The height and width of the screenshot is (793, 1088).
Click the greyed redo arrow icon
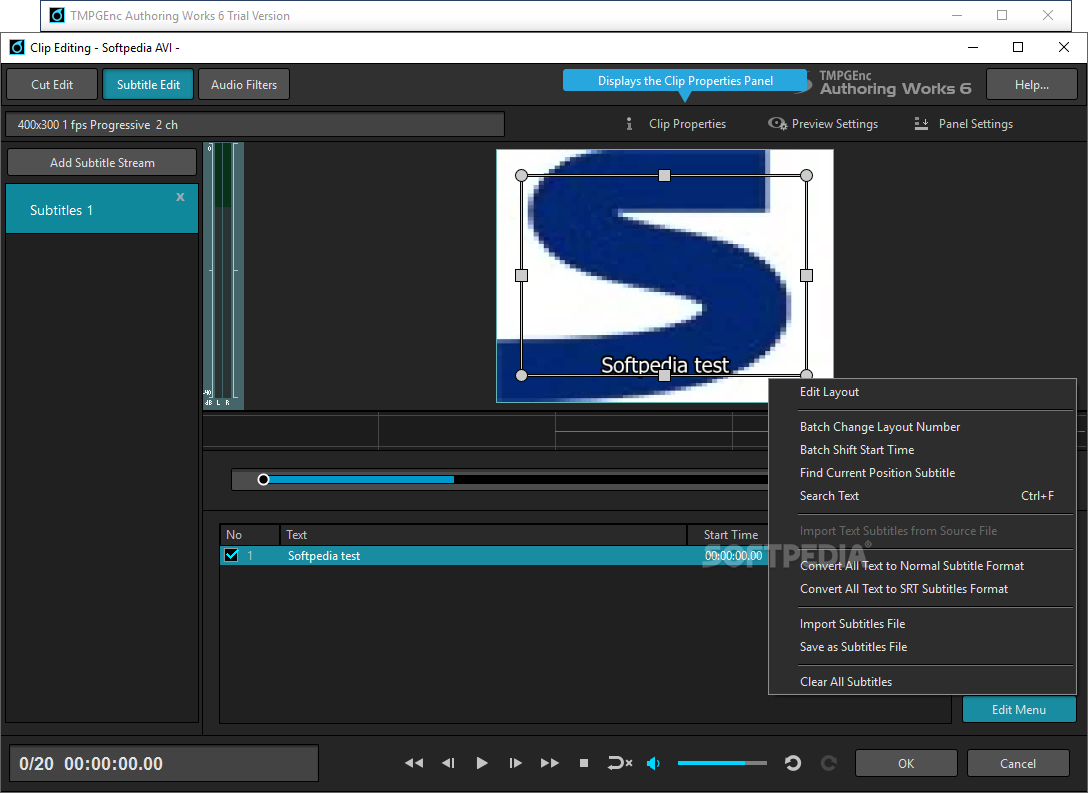(828, 763)
